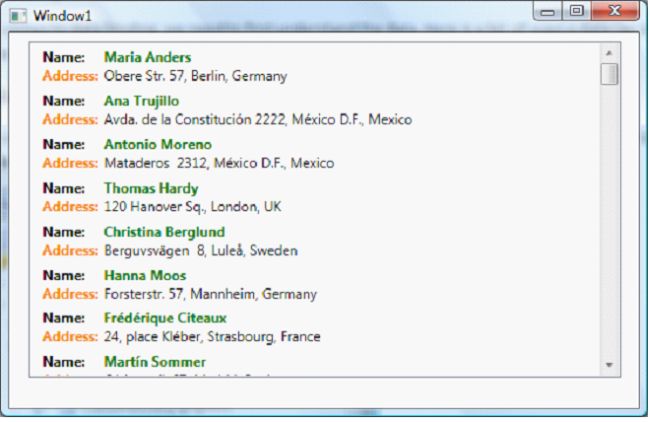
Task: Select the name Frédérique Citeaux
Action: click(165, 318)
